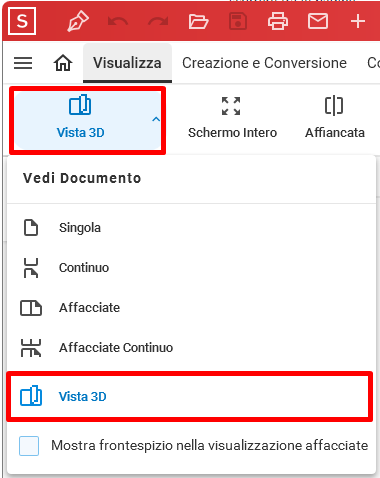Click the plus icon in the red toolbar
Image resolution: width=380 pixels, height=478 pixels.
click(x=358, y=22)
